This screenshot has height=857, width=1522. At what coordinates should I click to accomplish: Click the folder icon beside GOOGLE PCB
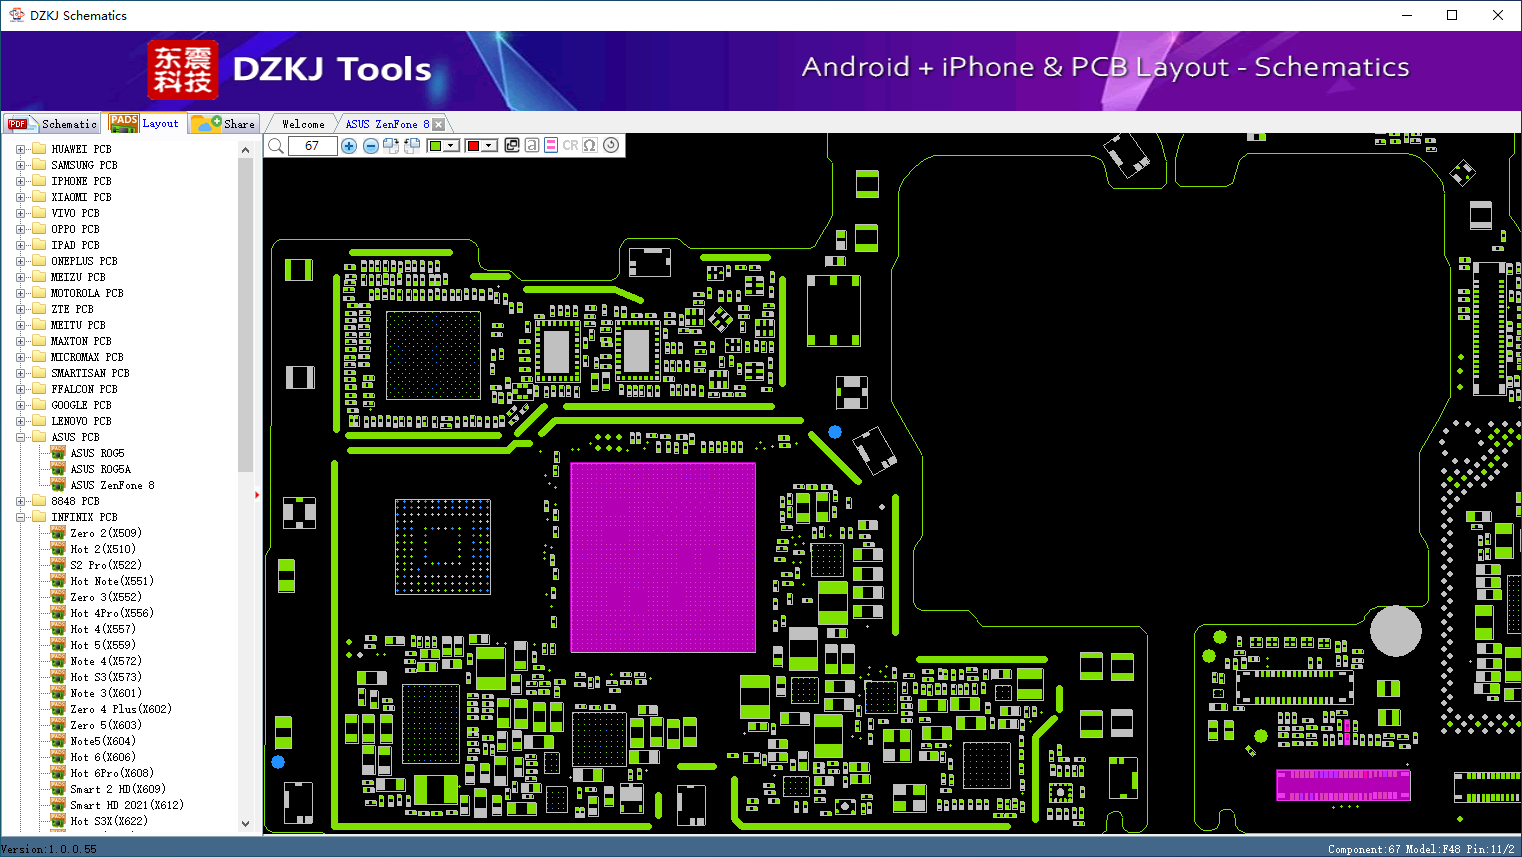39,405
